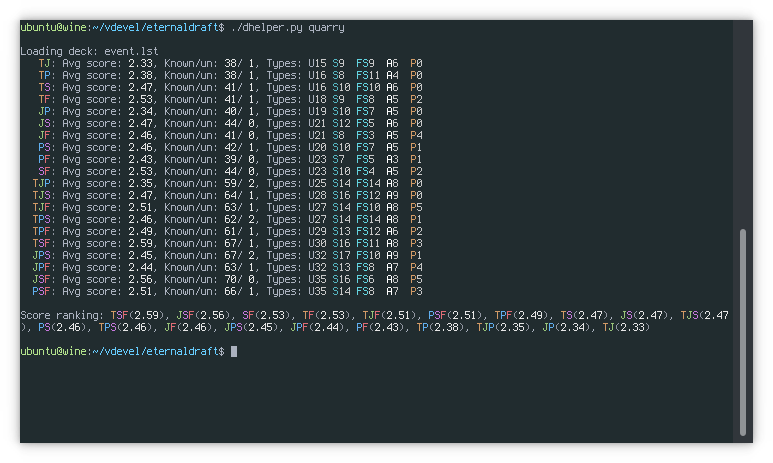The height and width of the screenshot is (463, 773).
Task: Click the 'JPF:' row label
Action: (44, 267)
